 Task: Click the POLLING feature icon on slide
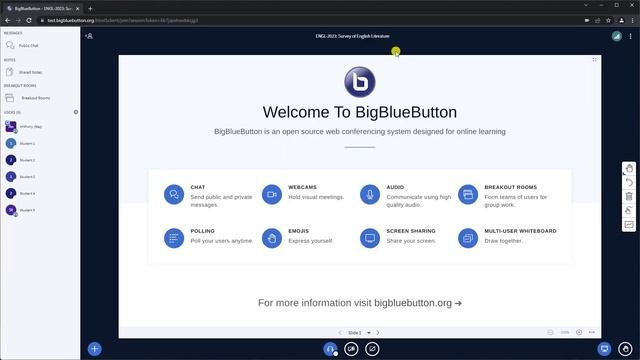tap(174, 238)
